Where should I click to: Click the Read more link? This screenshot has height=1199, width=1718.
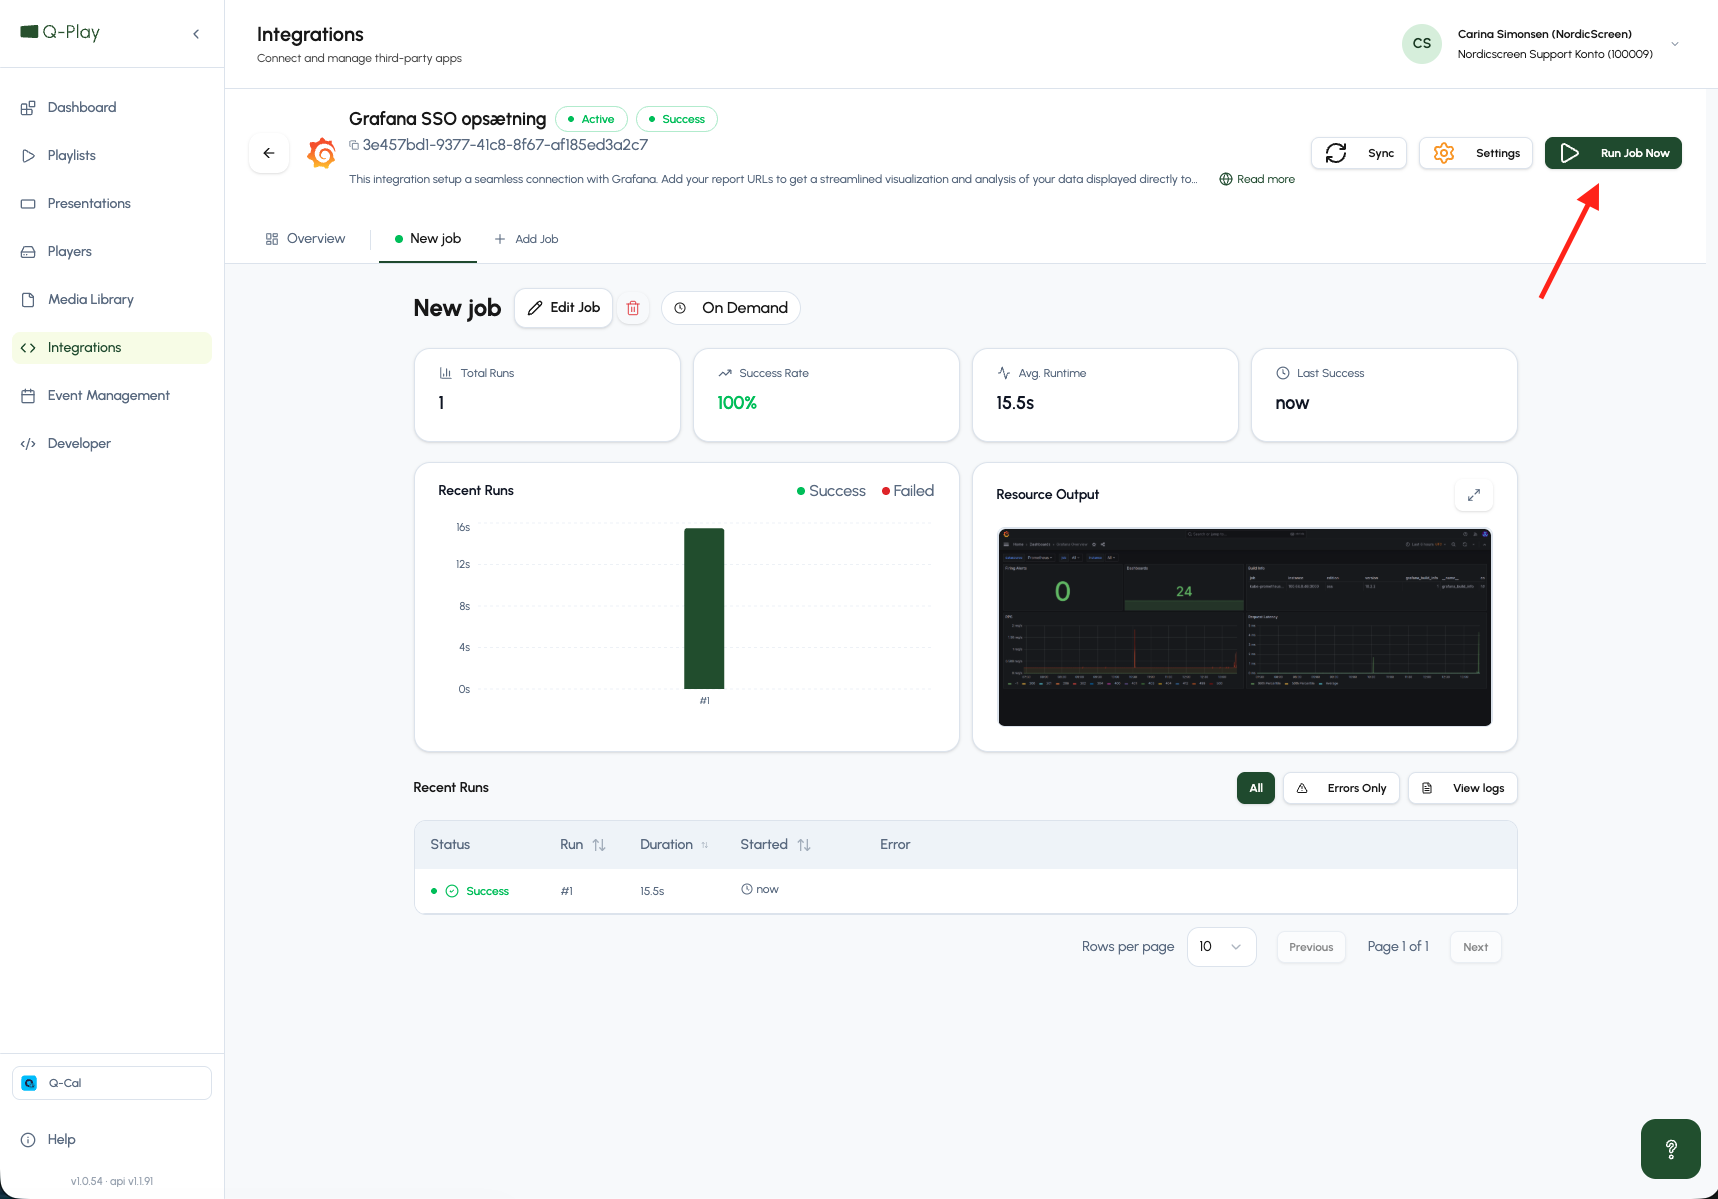pyautogui.click(x=1257, y=179)
